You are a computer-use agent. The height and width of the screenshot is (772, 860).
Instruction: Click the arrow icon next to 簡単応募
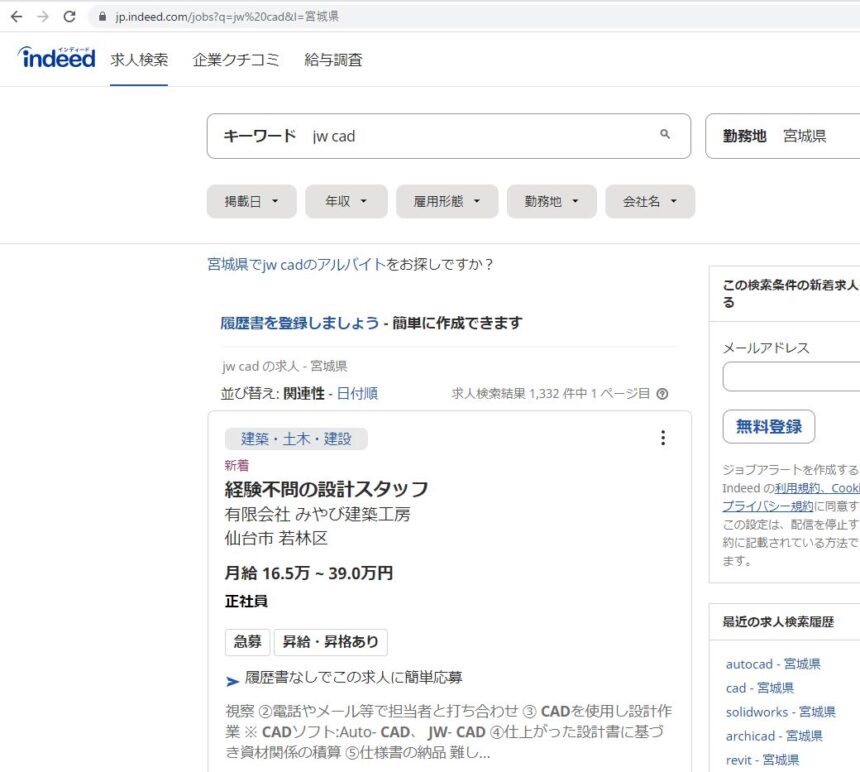233,681
